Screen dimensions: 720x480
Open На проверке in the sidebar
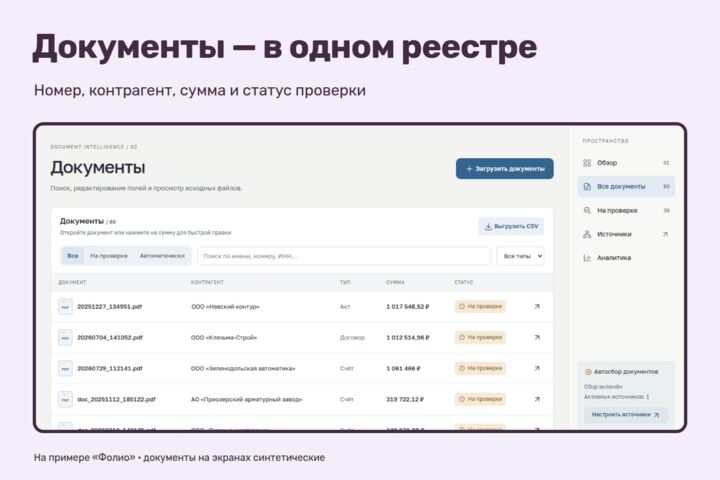[x=626, y=210]
